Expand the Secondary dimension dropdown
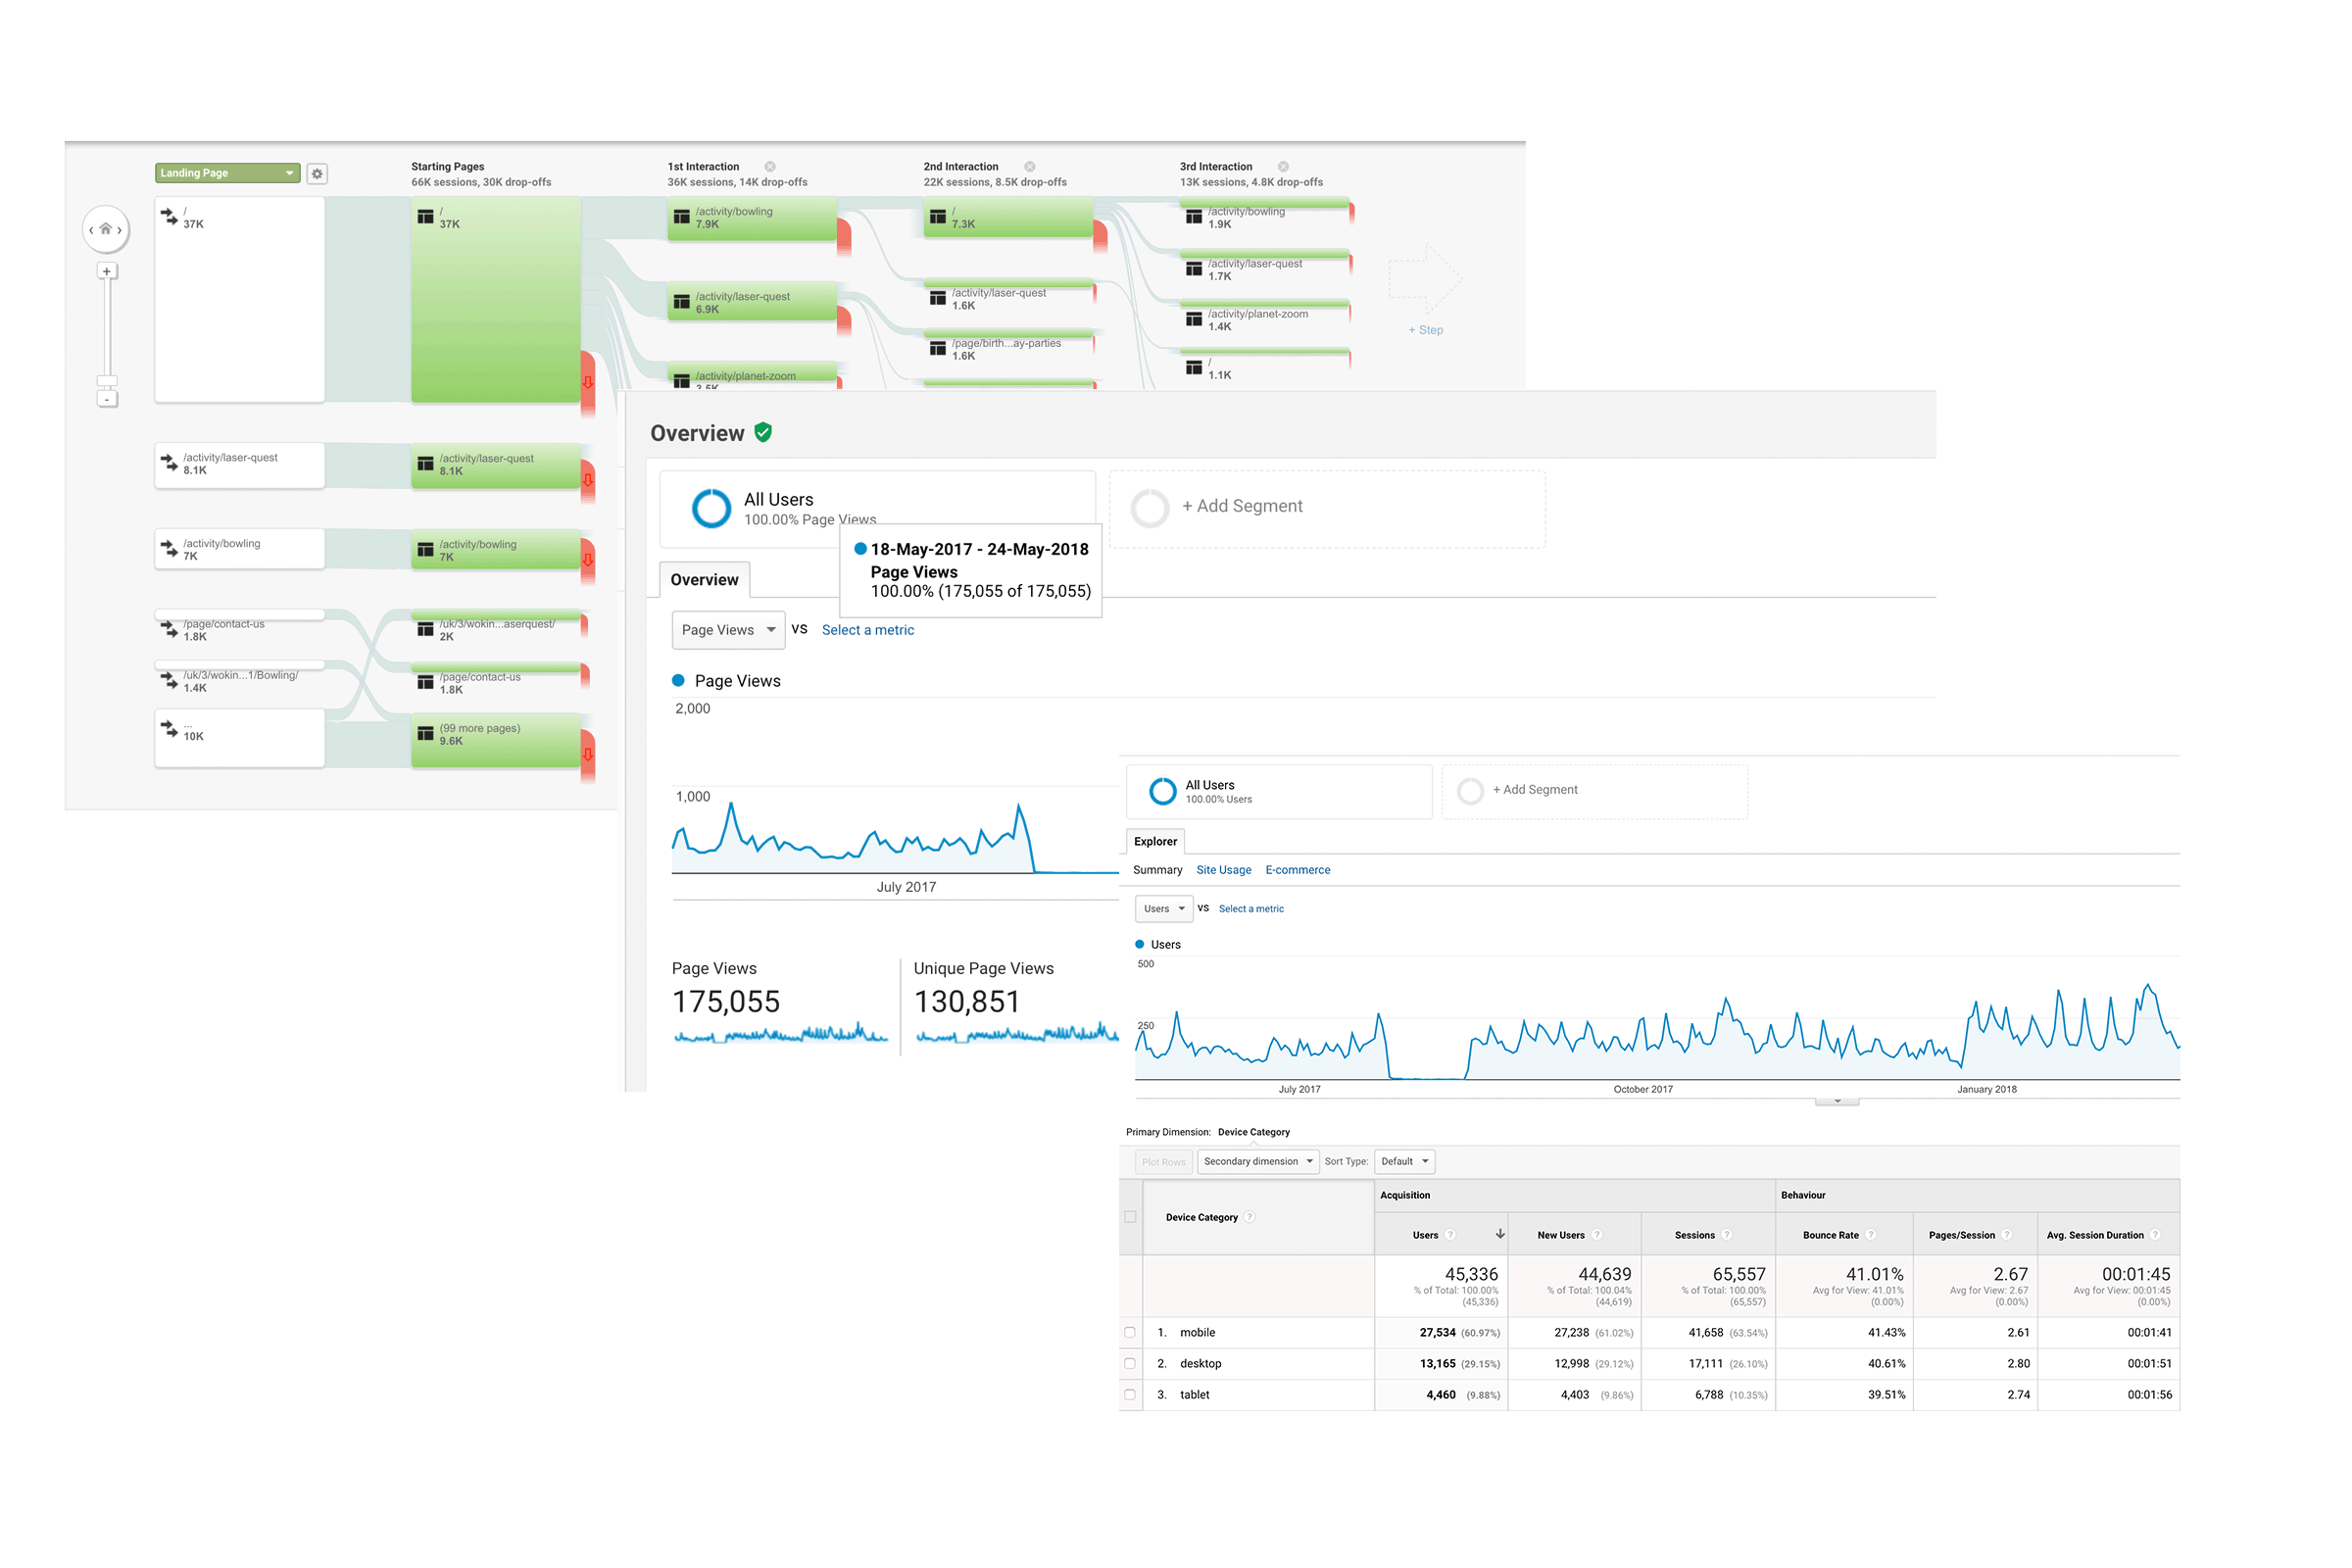 tap(1257, 1161)
